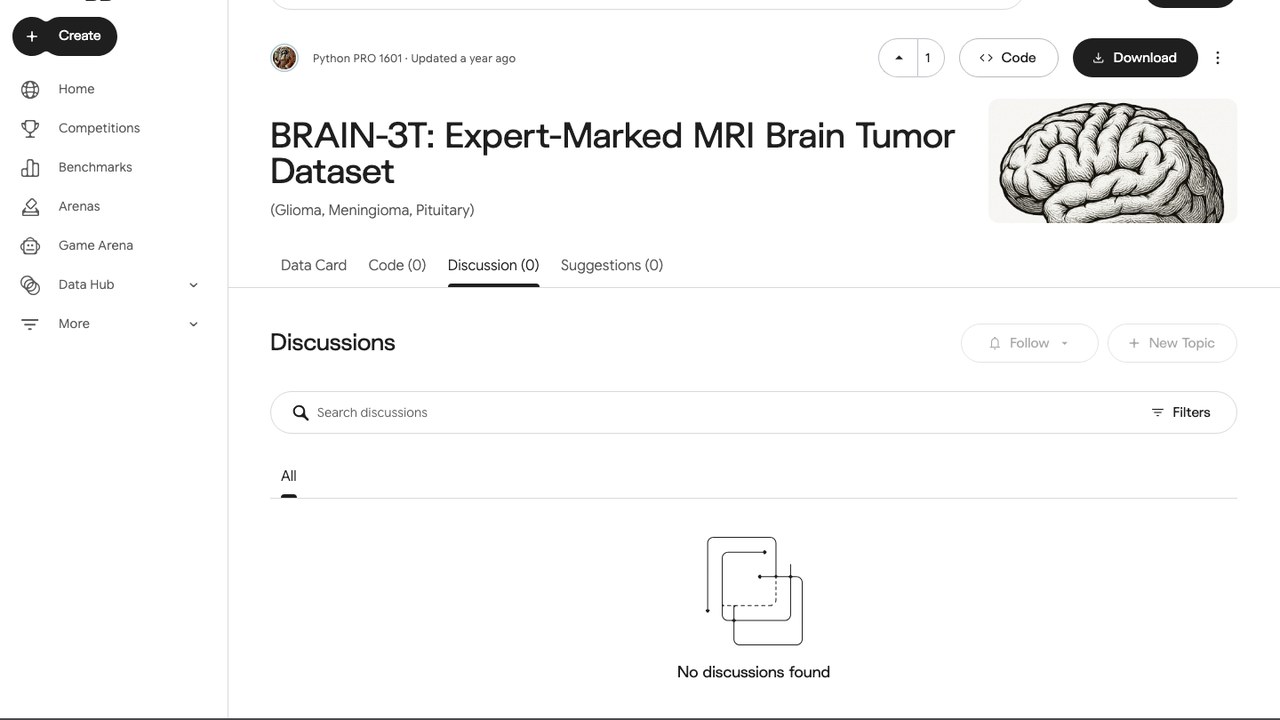The width and height of the screenshot is (1280, 720).
Task: Click the Data Hub sidebar icon
Action: (30, 285)
